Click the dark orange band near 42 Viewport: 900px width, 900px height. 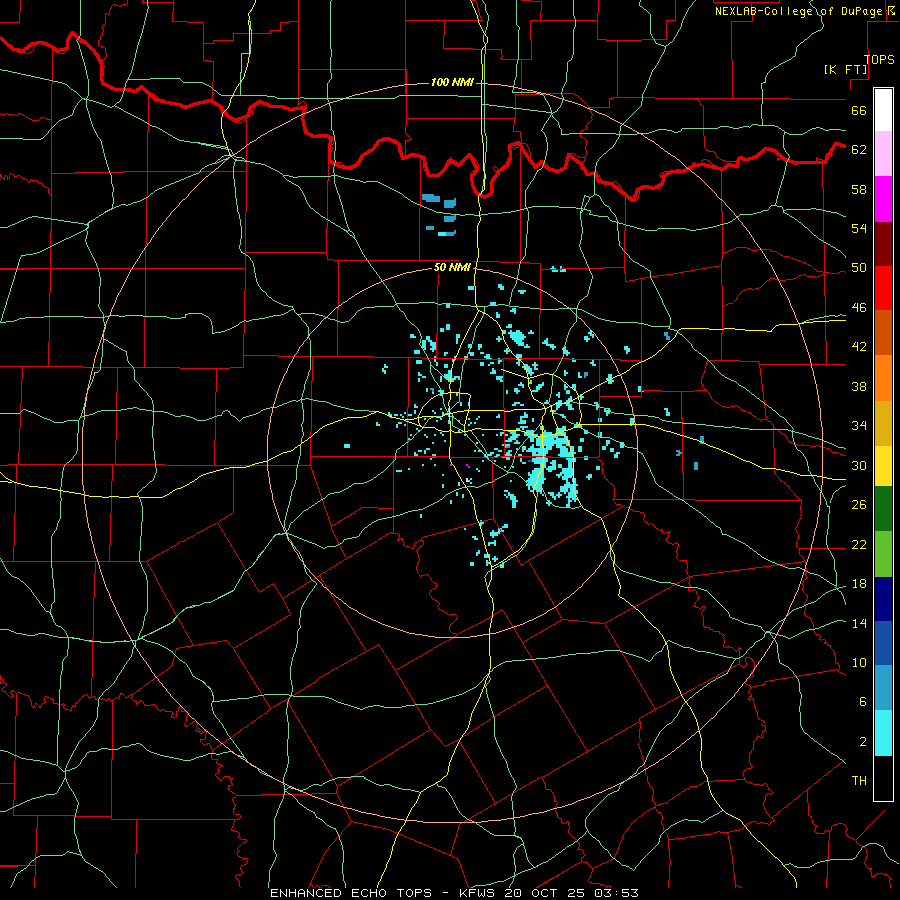coord(883,333)
